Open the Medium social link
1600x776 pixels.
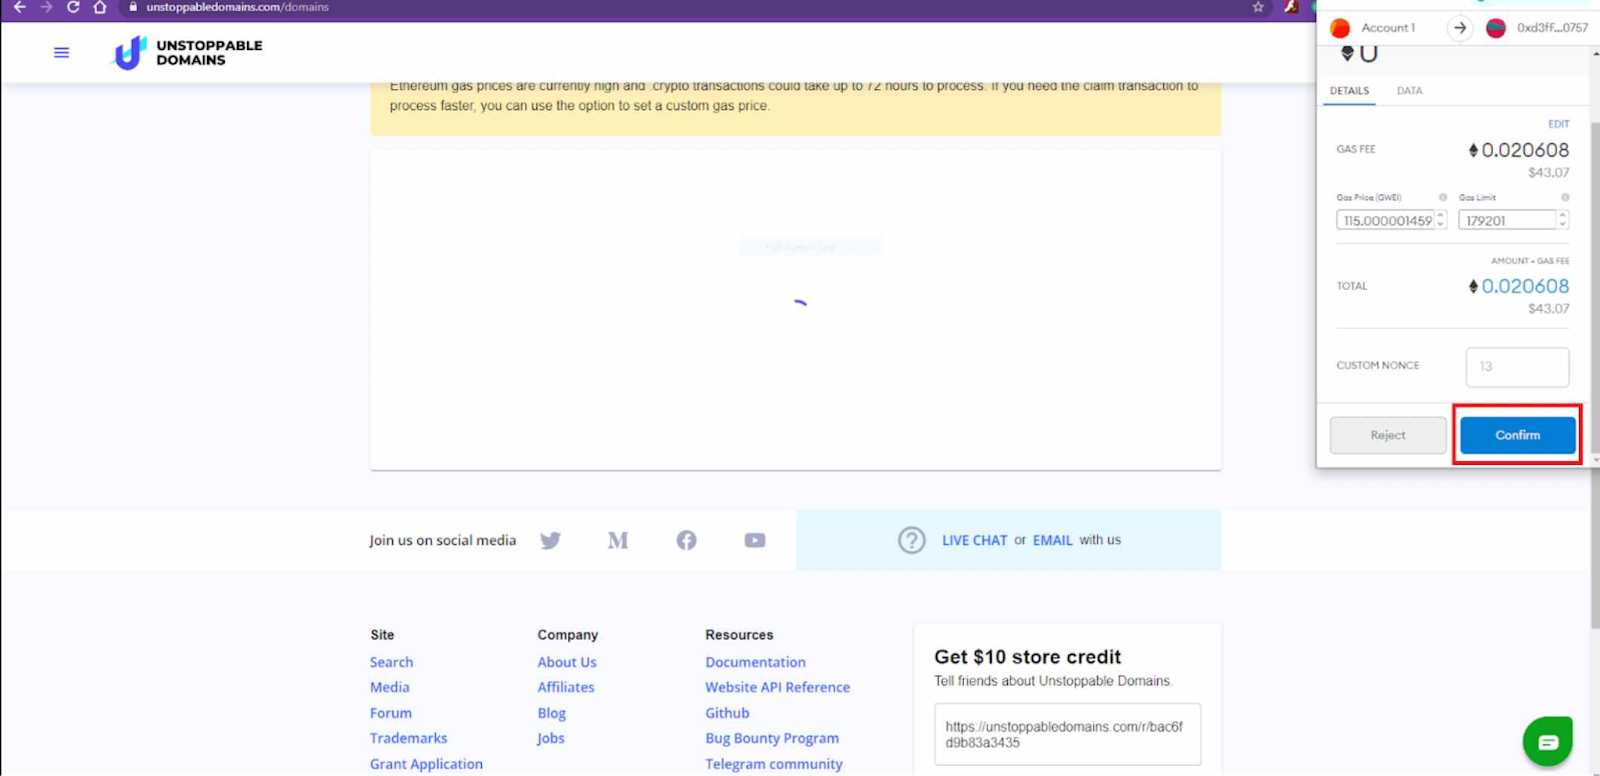tap(618, 540)
